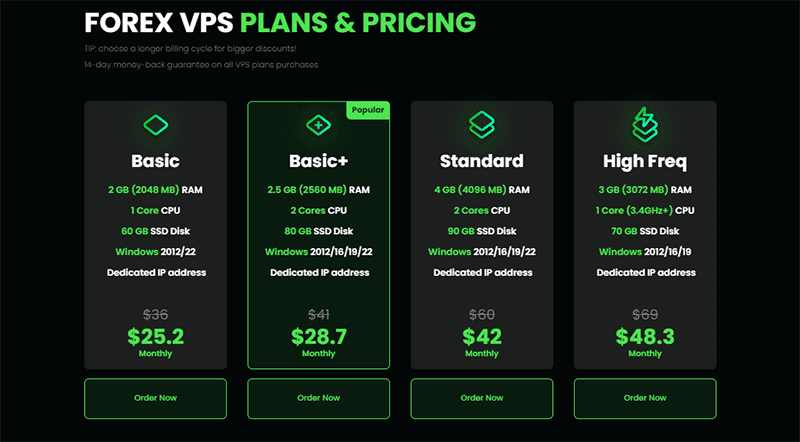This screenshot has height=442, width=800.
Task: Click the Standard plan heading
Action: (x=482, y=160)
